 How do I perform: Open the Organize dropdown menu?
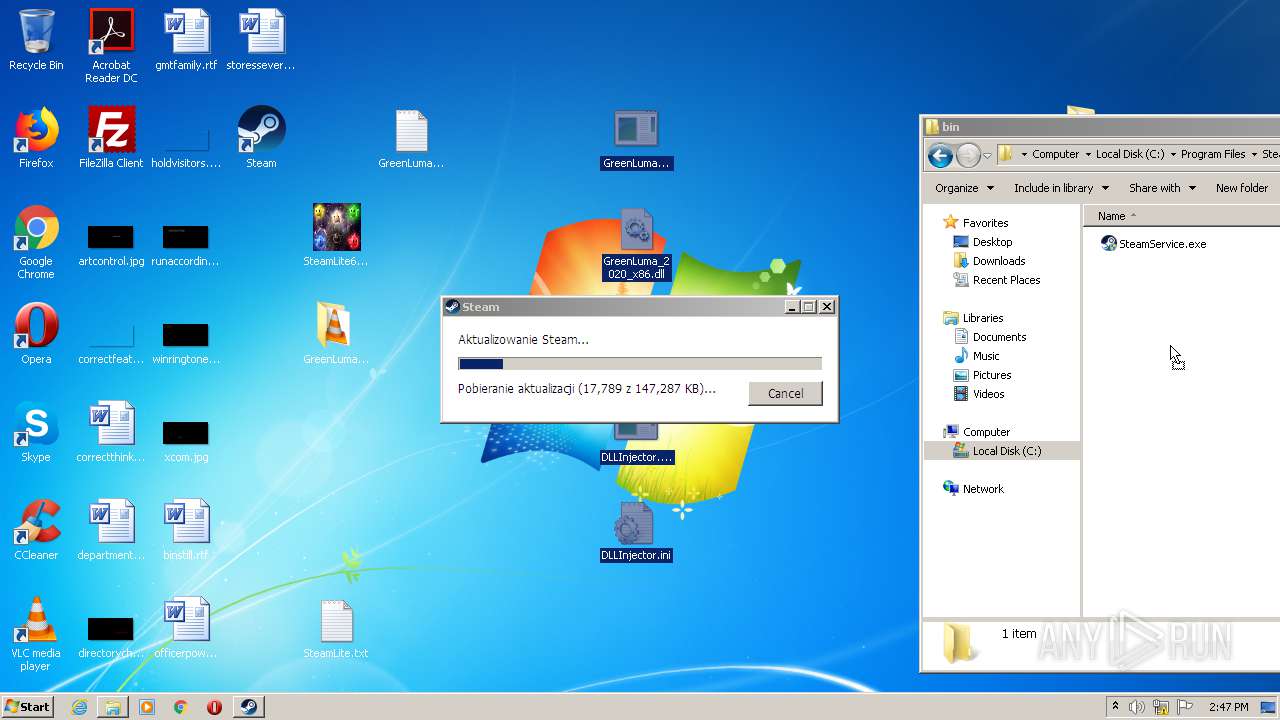coord(964,188)
